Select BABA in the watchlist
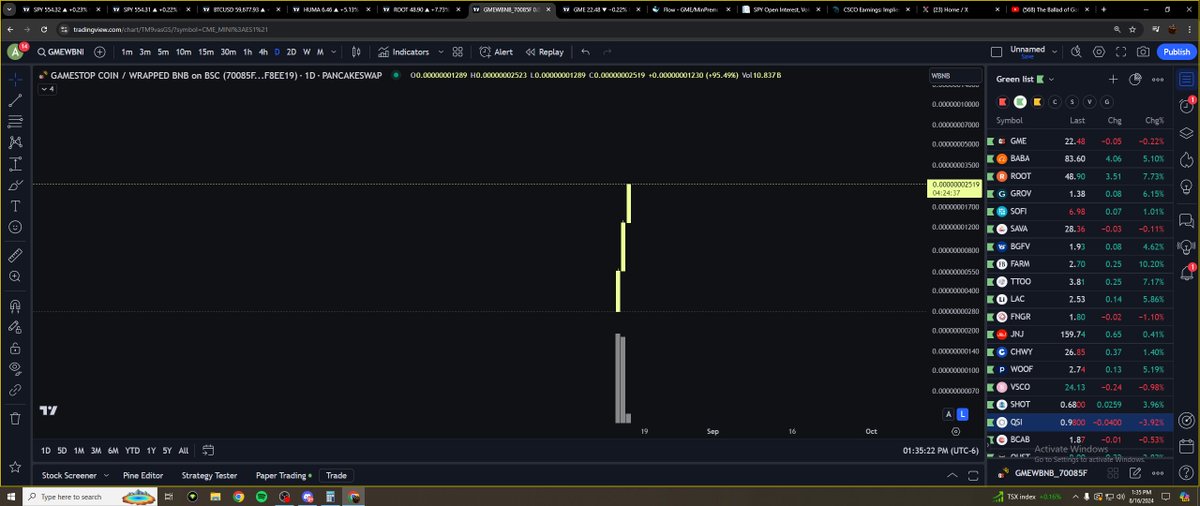Screen dimensions: 1200x506 [1078, 158]
